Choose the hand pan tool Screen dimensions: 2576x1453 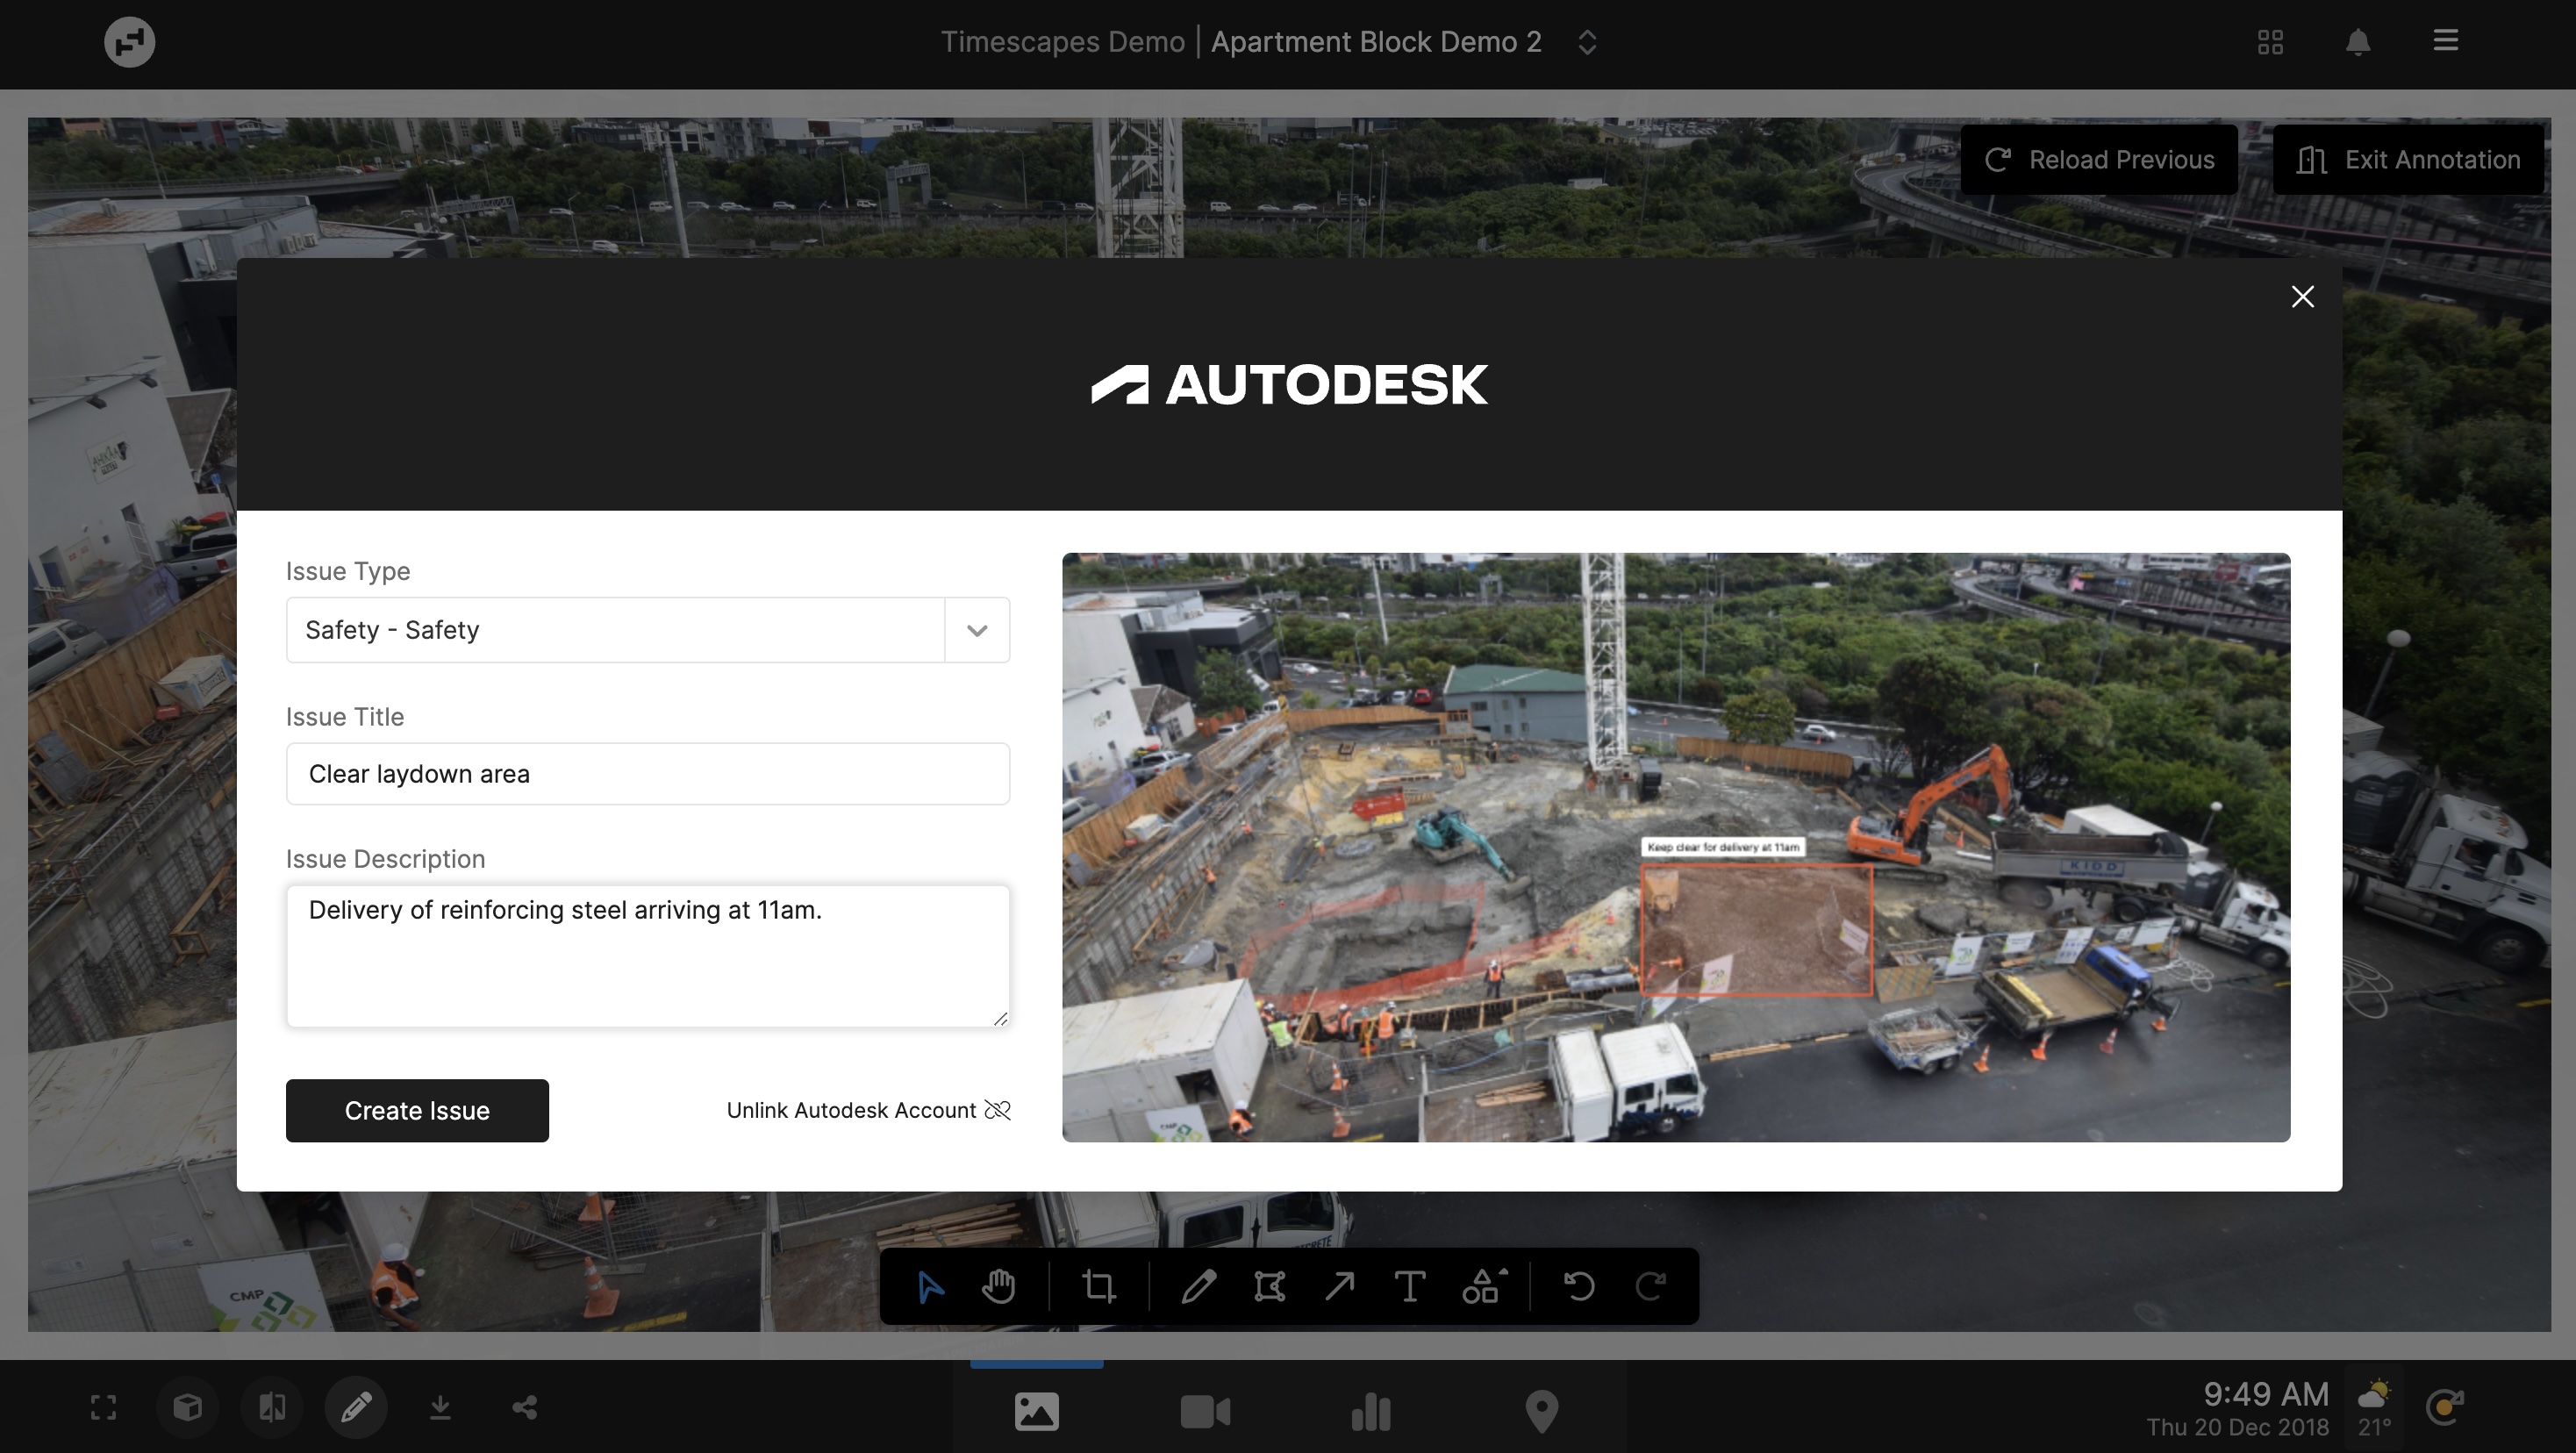tap(998, 1286)
